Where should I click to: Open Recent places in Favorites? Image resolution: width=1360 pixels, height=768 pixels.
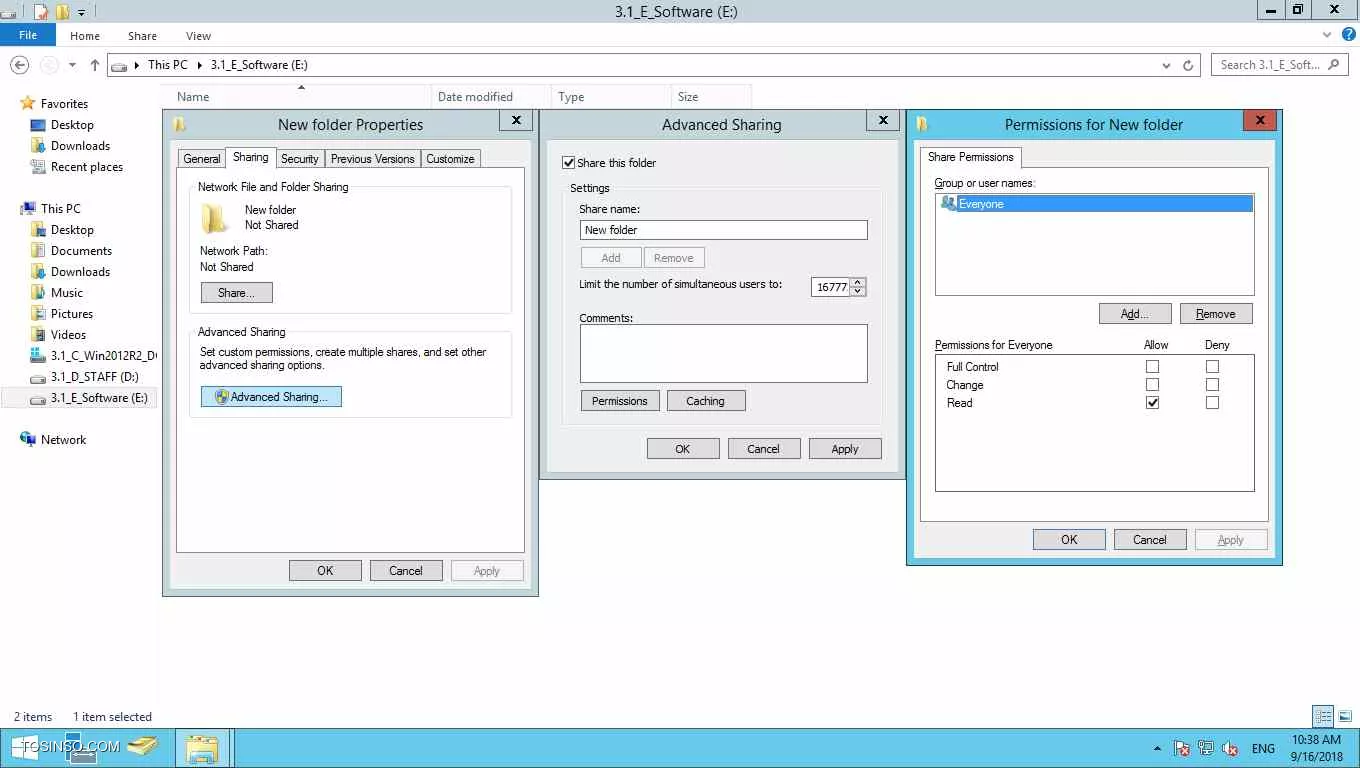tap(86, 167)
